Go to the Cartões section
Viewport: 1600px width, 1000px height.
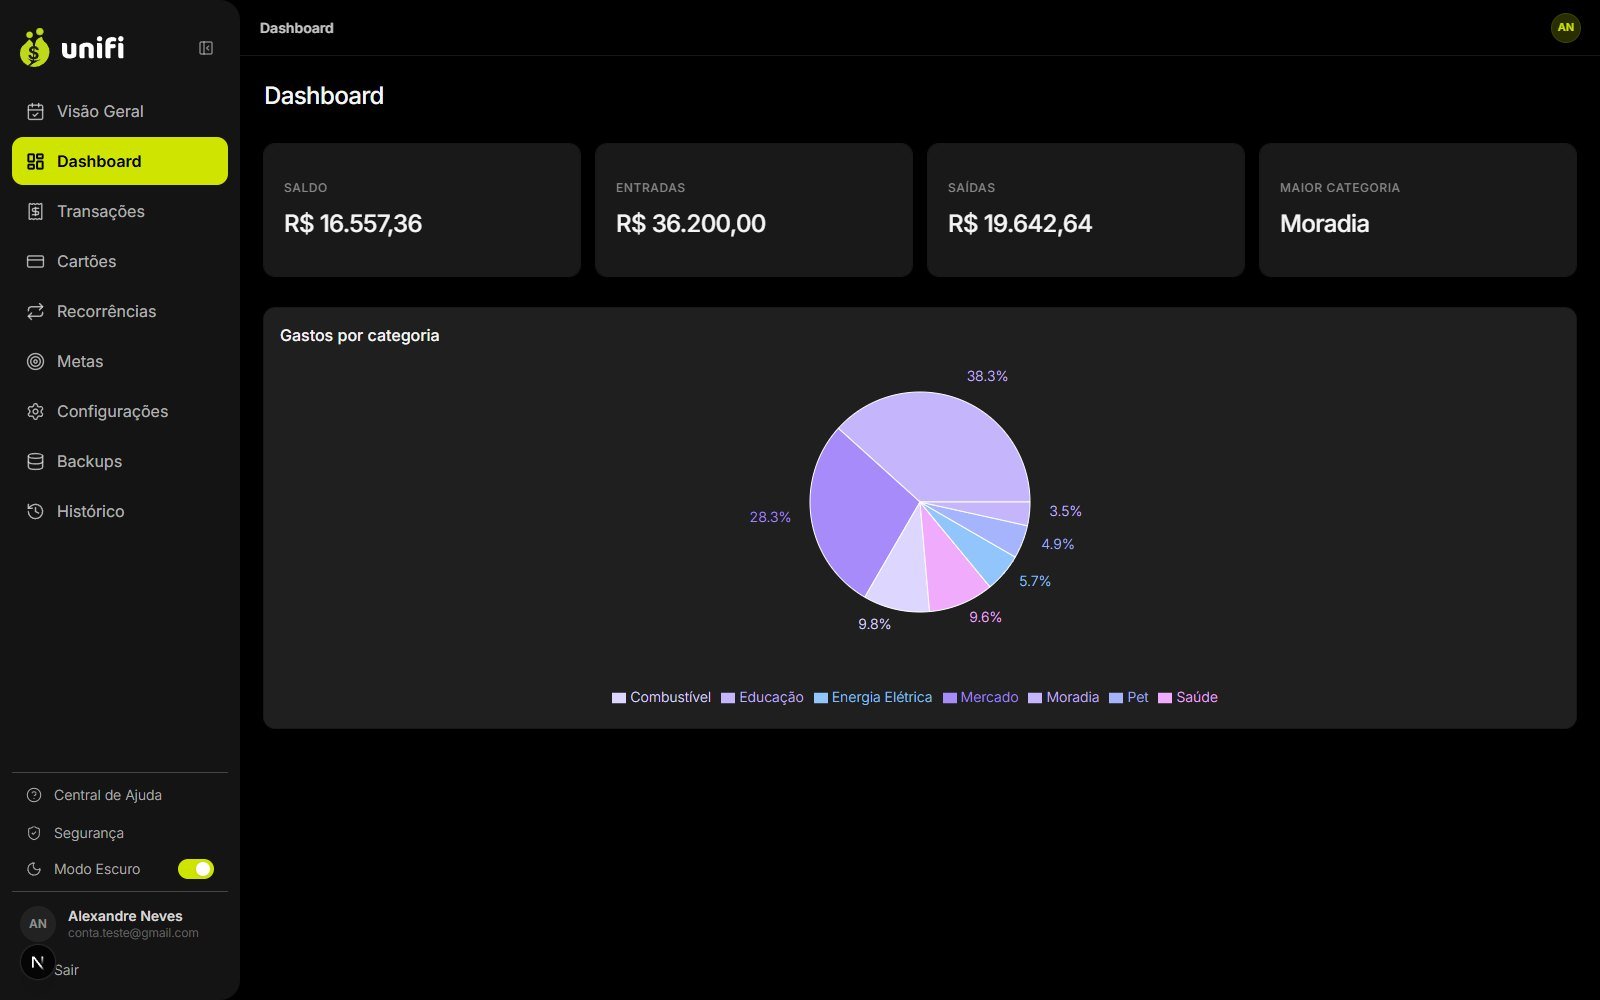(120, 261)
